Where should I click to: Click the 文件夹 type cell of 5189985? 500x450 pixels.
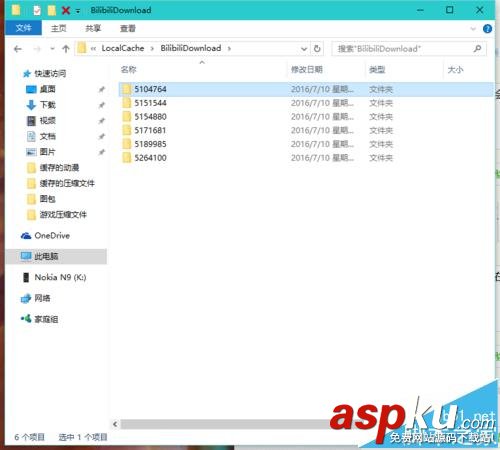(x=381, y=144)
